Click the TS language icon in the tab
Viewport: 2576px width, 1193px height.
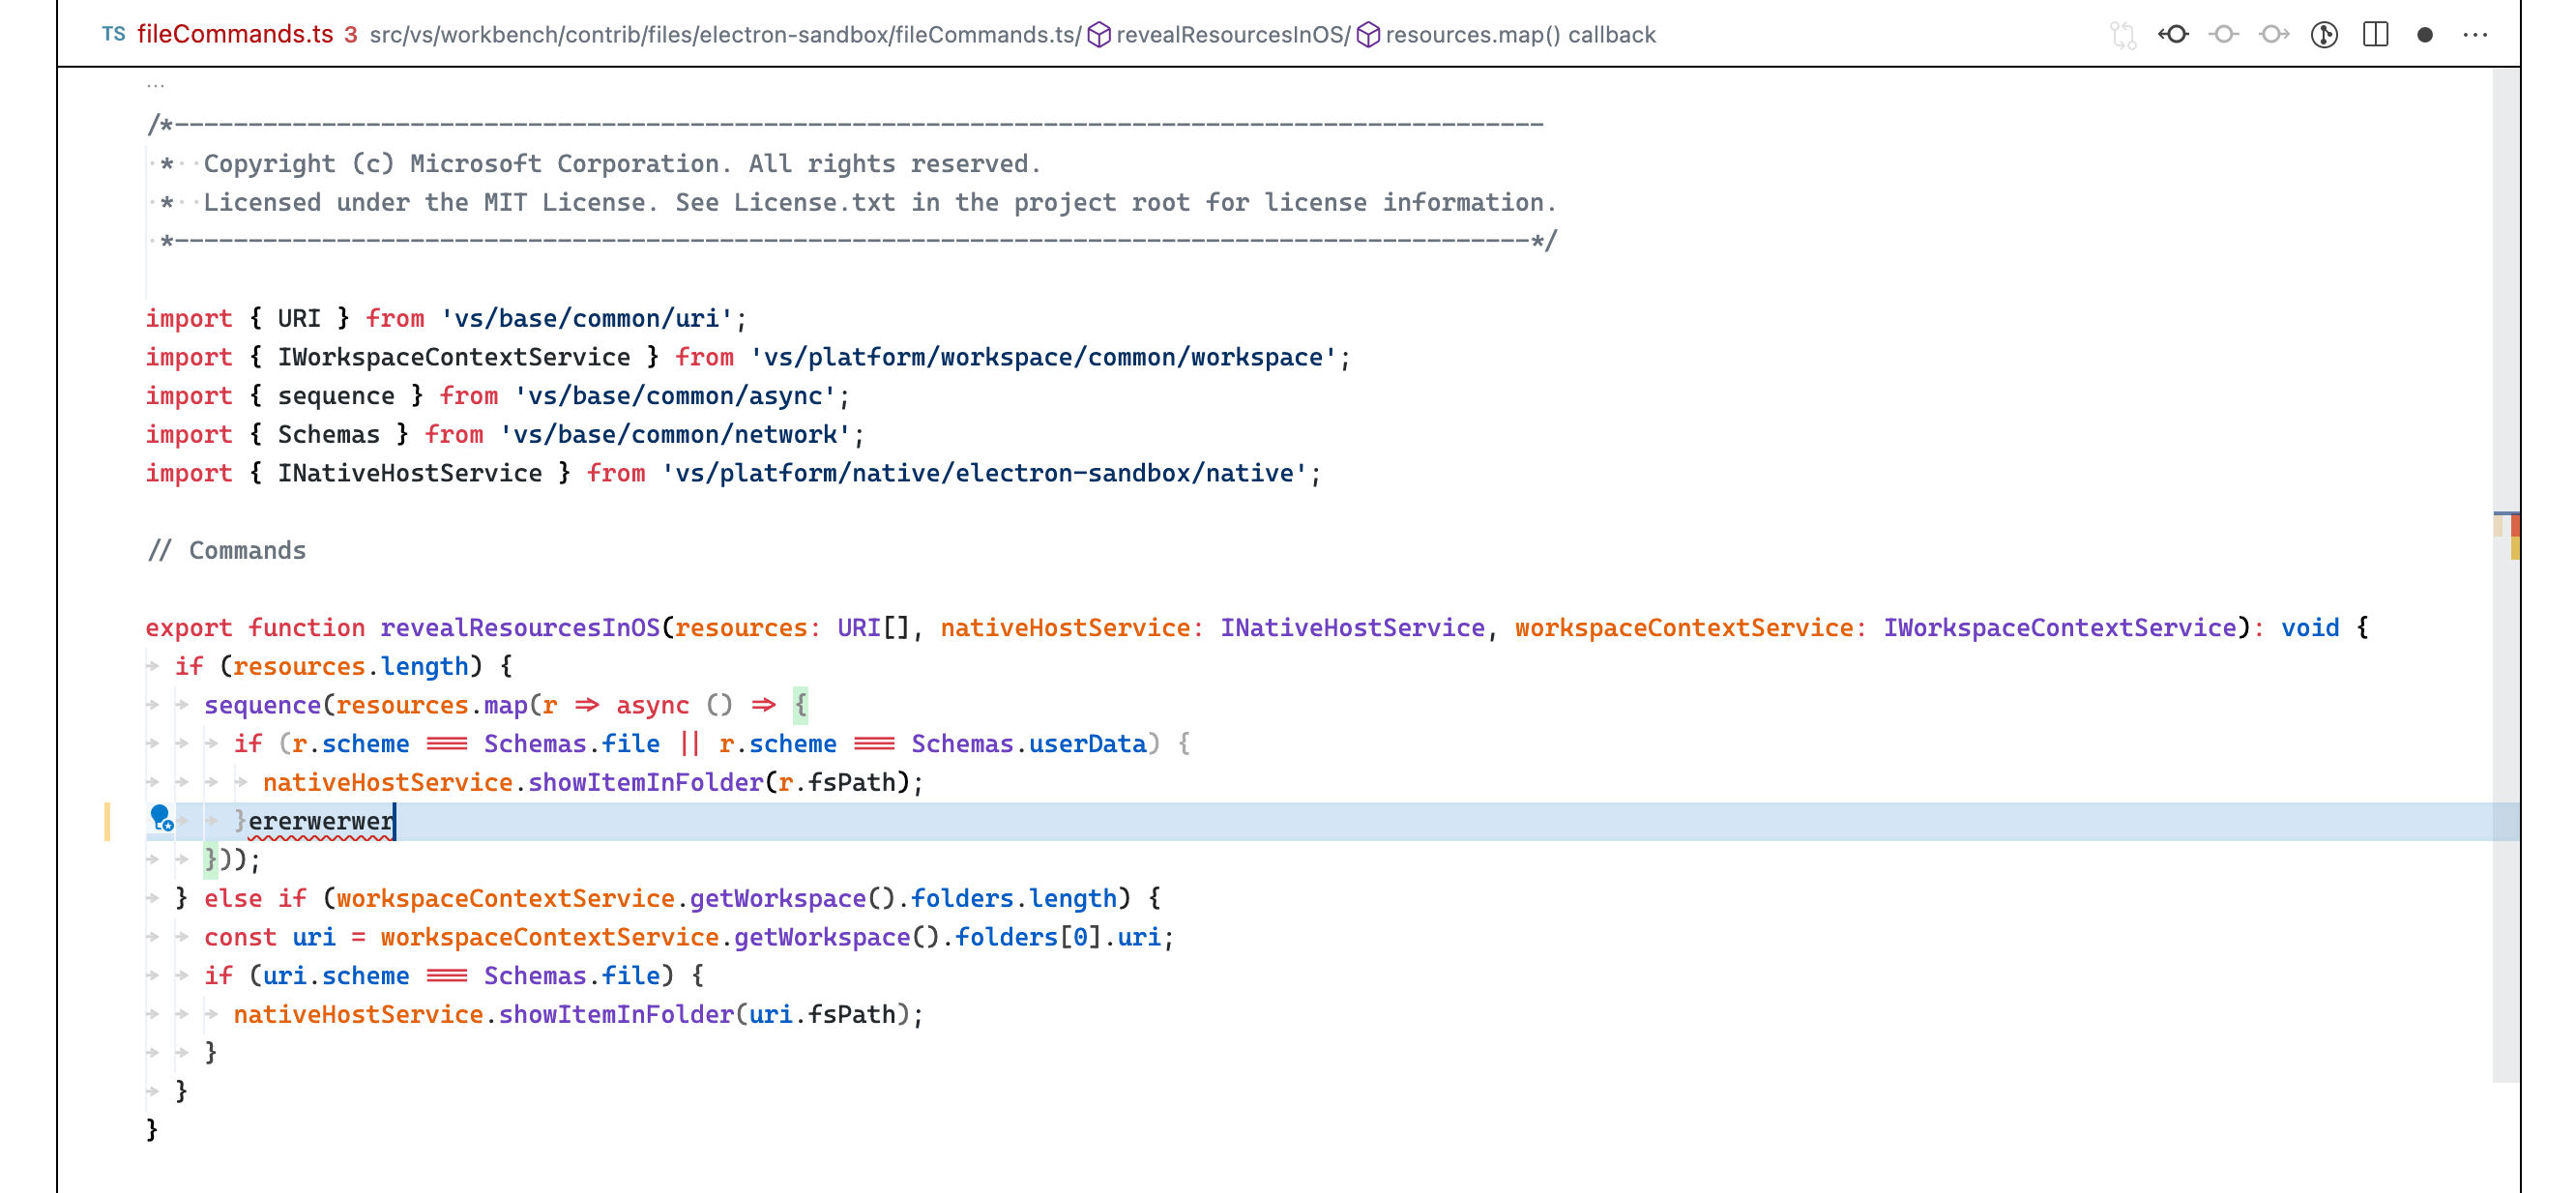pos(112,34)
